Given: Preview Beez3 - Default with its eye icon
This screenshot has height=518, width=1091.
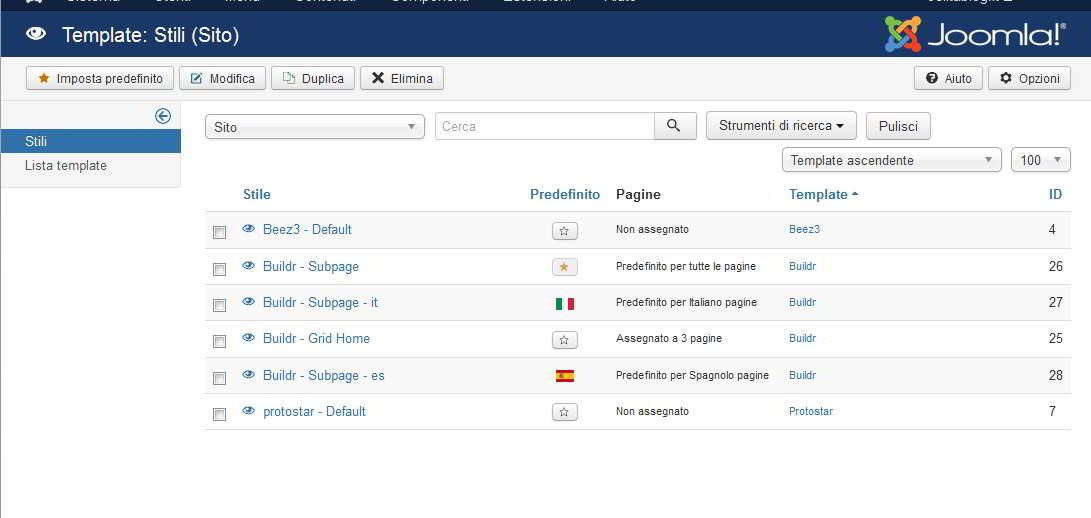Looking at the screenshot, I should (x=248, y=228).
